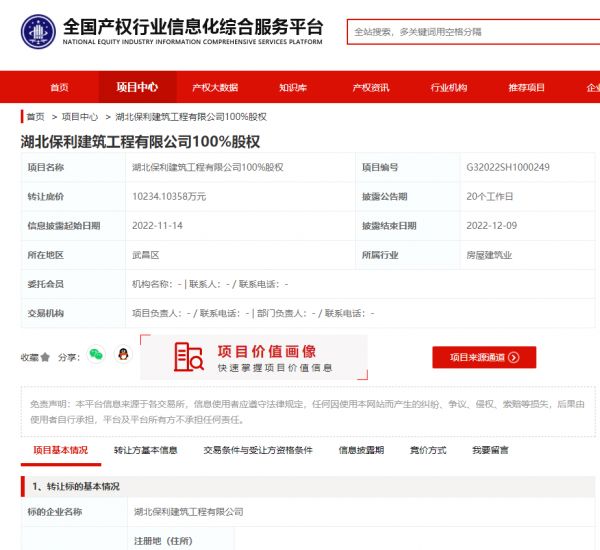This screenshot has width=600, height=550.
Task: Click the region value 武昌区
Action: pyautogui.click(x=145, y=255)
